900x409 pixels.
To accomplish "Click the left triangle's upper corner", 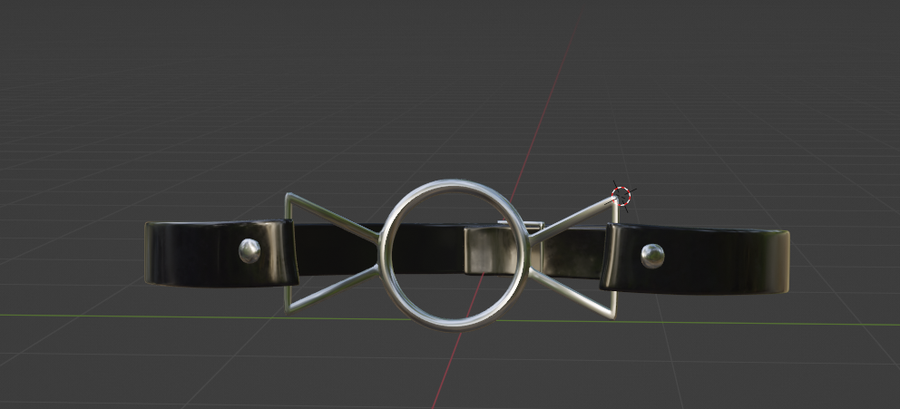I will pyautogui.click(x=289, y=196).
